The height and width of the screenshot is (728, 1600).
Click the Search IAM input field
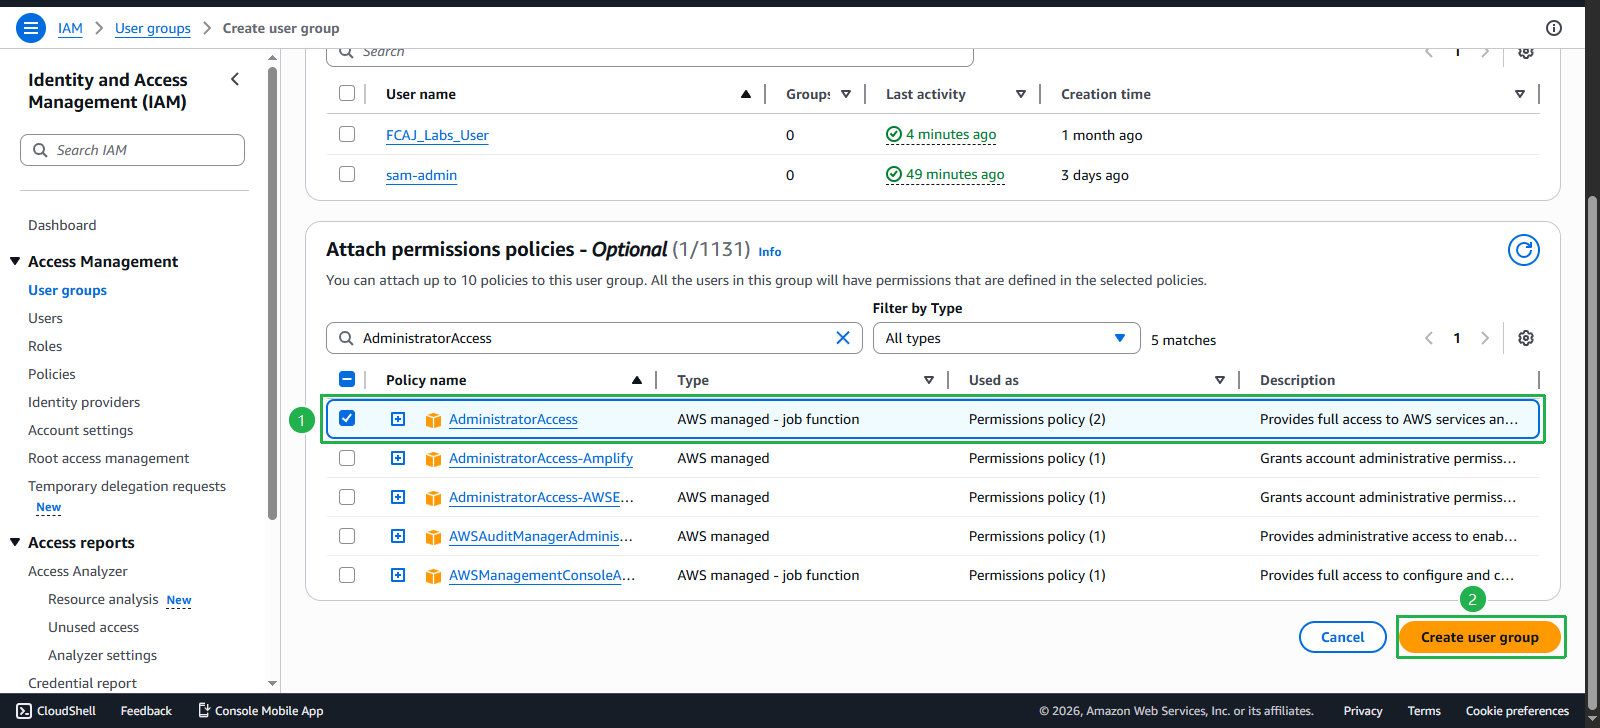click(x=132, y=150)
